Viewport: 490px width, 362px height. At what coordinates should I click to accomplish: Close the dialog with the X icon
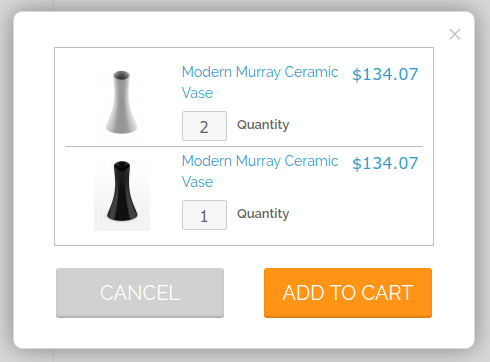tap(455, 34)
